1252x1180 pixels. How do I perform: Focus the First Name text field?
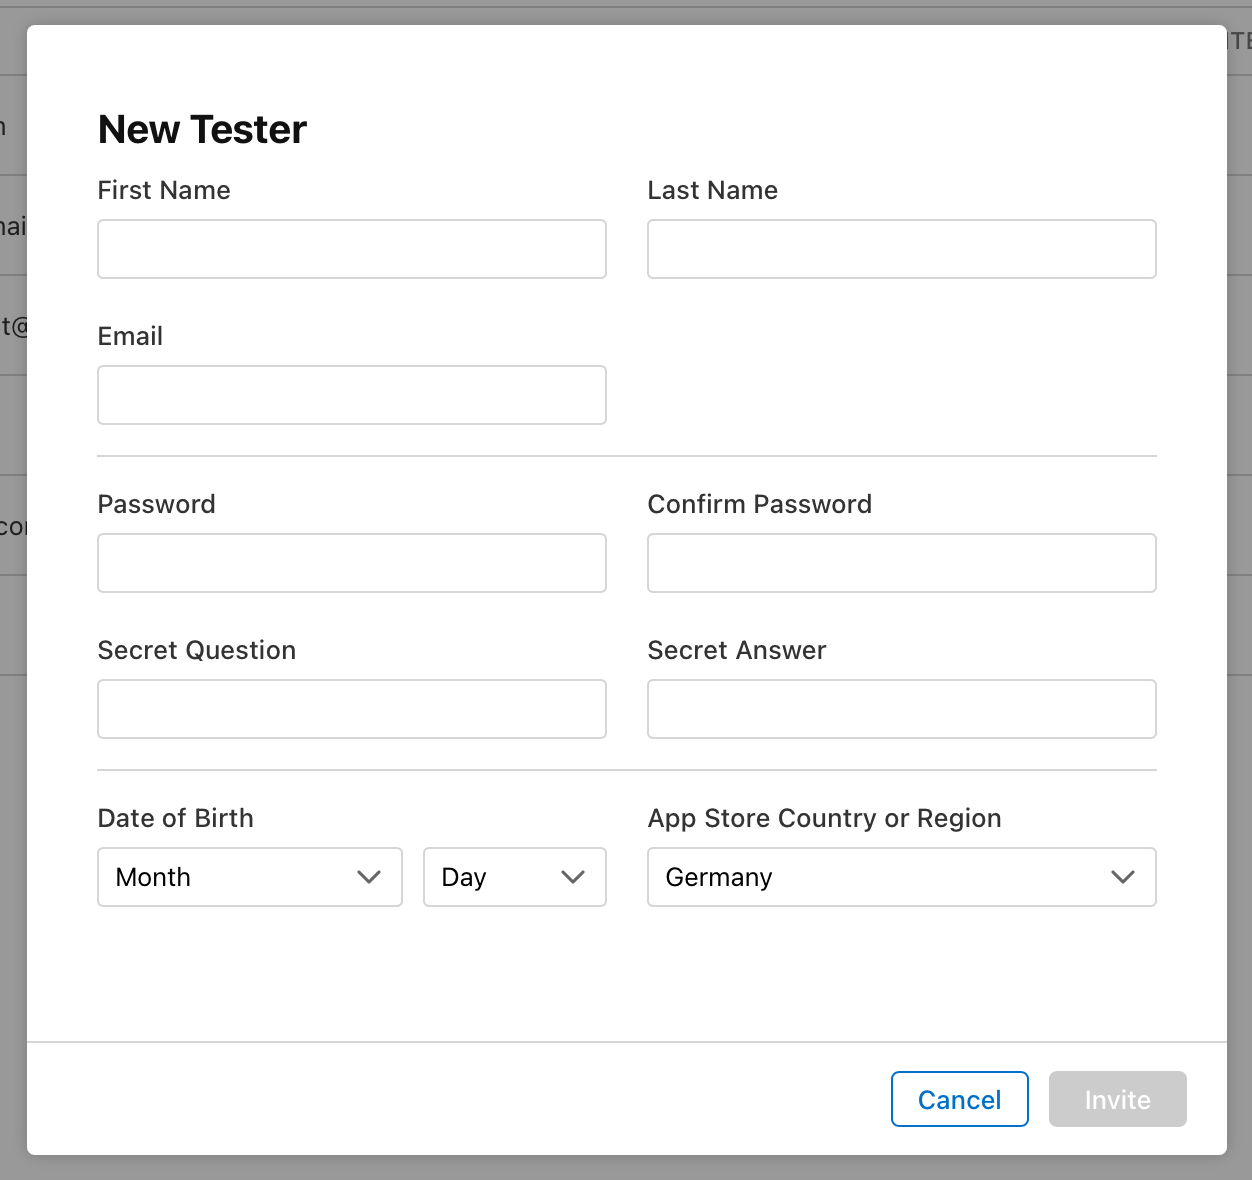tap(352, 249)
